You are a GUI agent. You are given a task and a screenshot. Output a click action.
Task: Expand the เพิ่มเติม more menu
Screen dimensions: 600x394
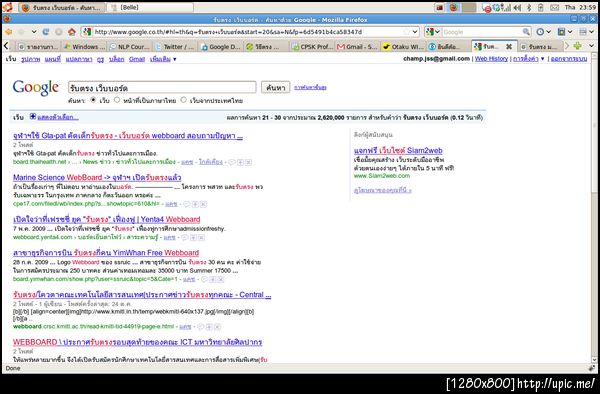point(163,59)
